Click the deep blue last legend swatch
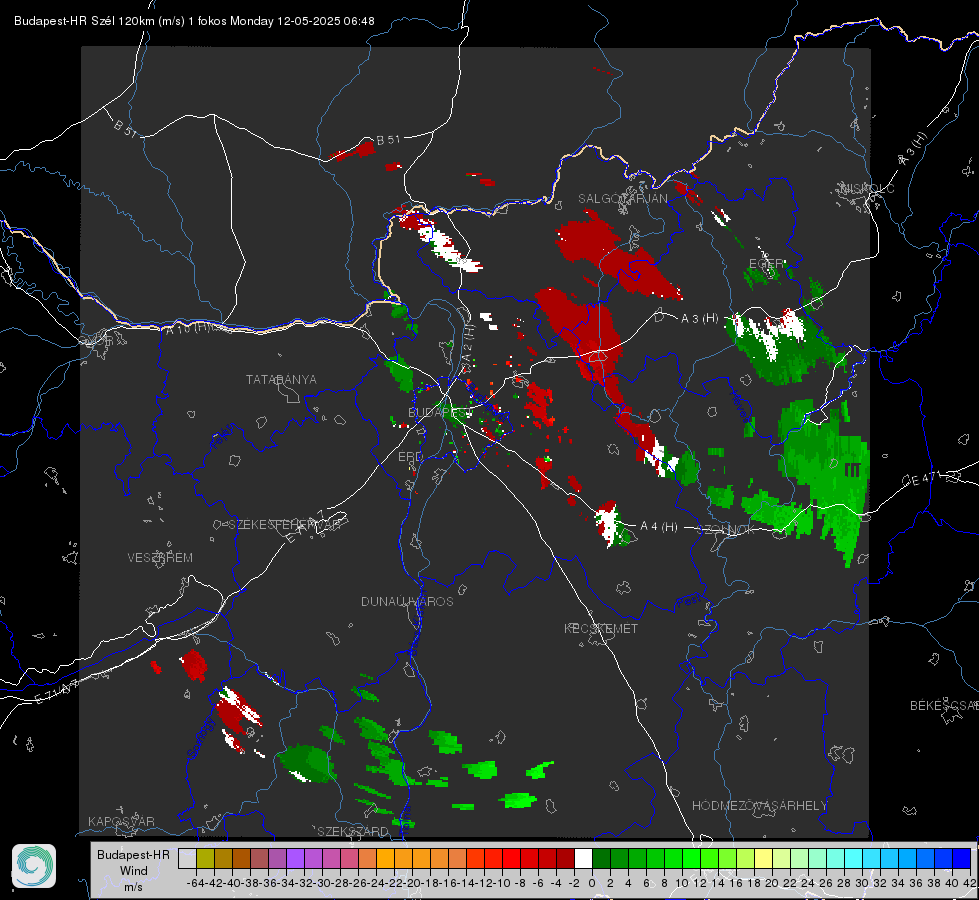The height and width of the screenshot is (900, 979). (962, 858)
